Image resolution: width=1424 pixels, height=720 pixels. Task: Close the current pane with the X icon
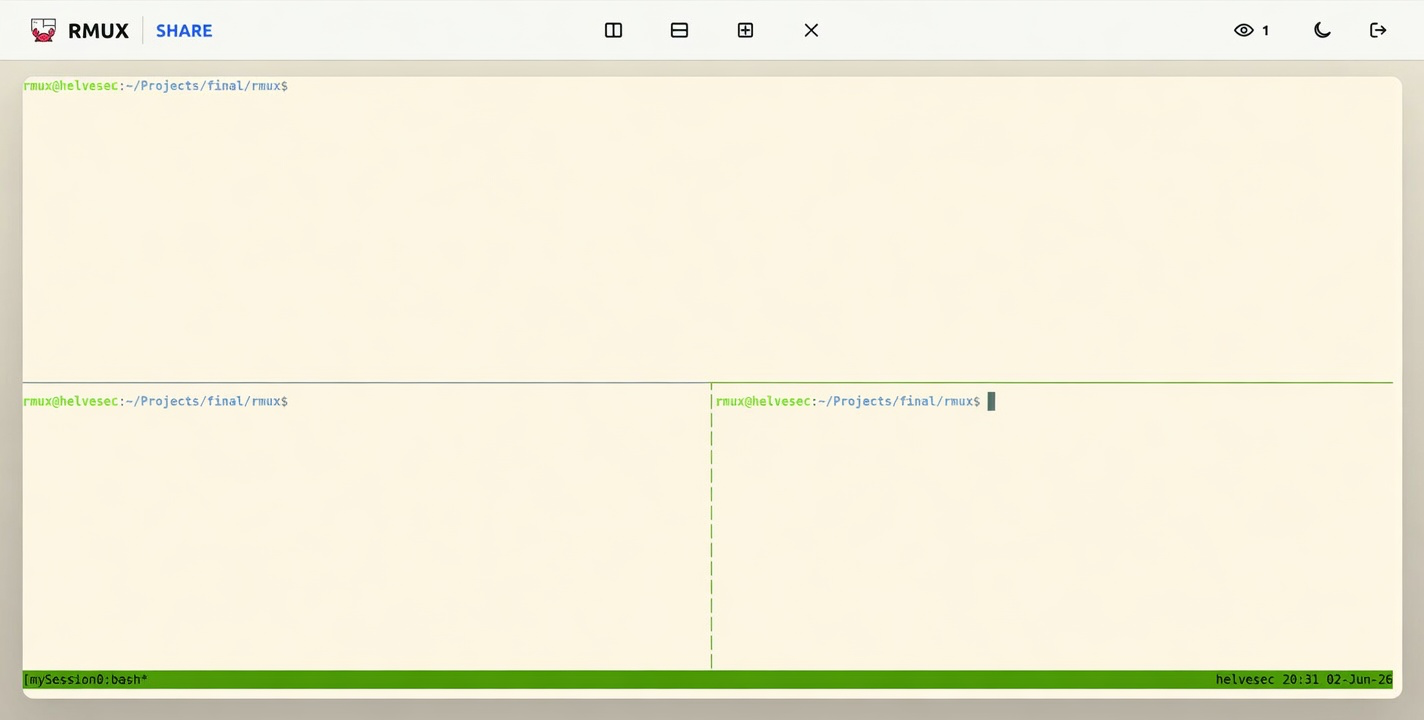812,30
